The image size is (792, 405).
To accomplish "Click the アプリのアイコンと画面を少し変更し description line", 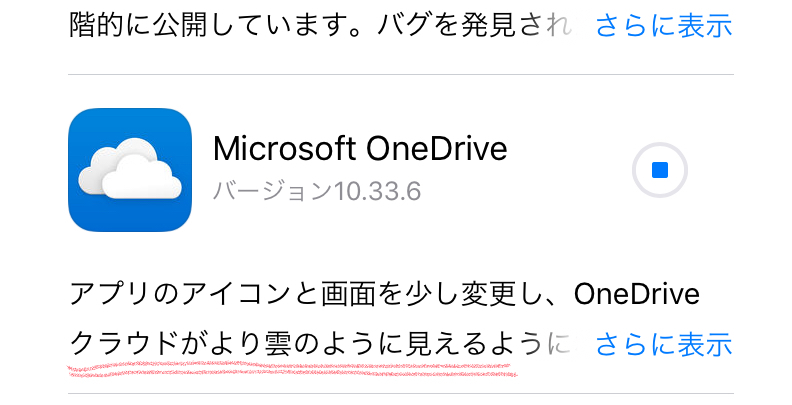I will pos(300,296).
